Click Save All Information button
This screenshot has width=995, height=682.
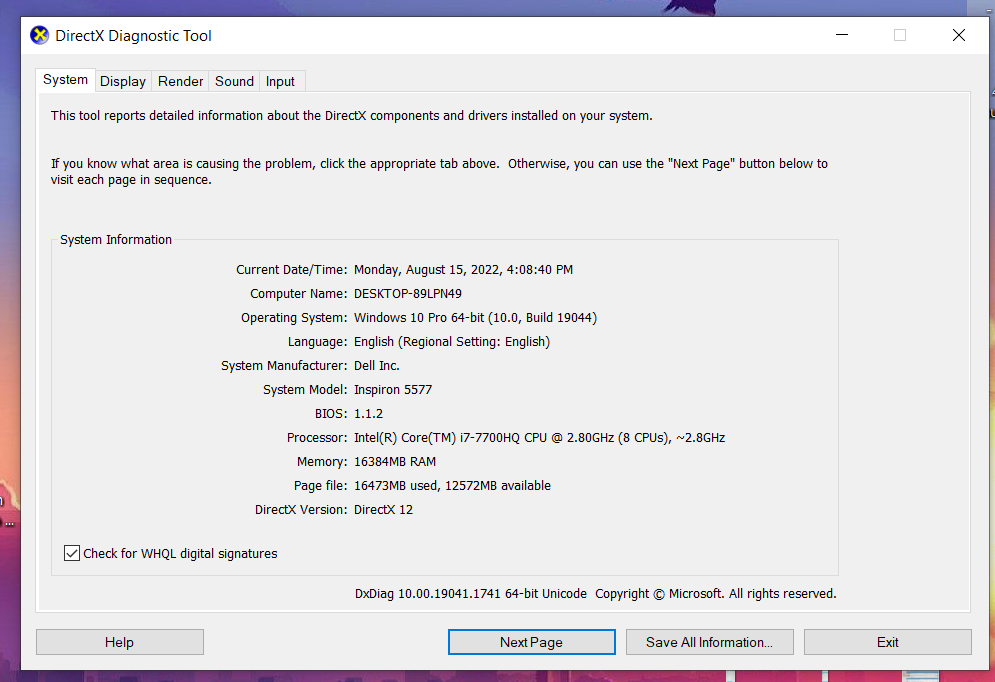click(x=709, y=642)
